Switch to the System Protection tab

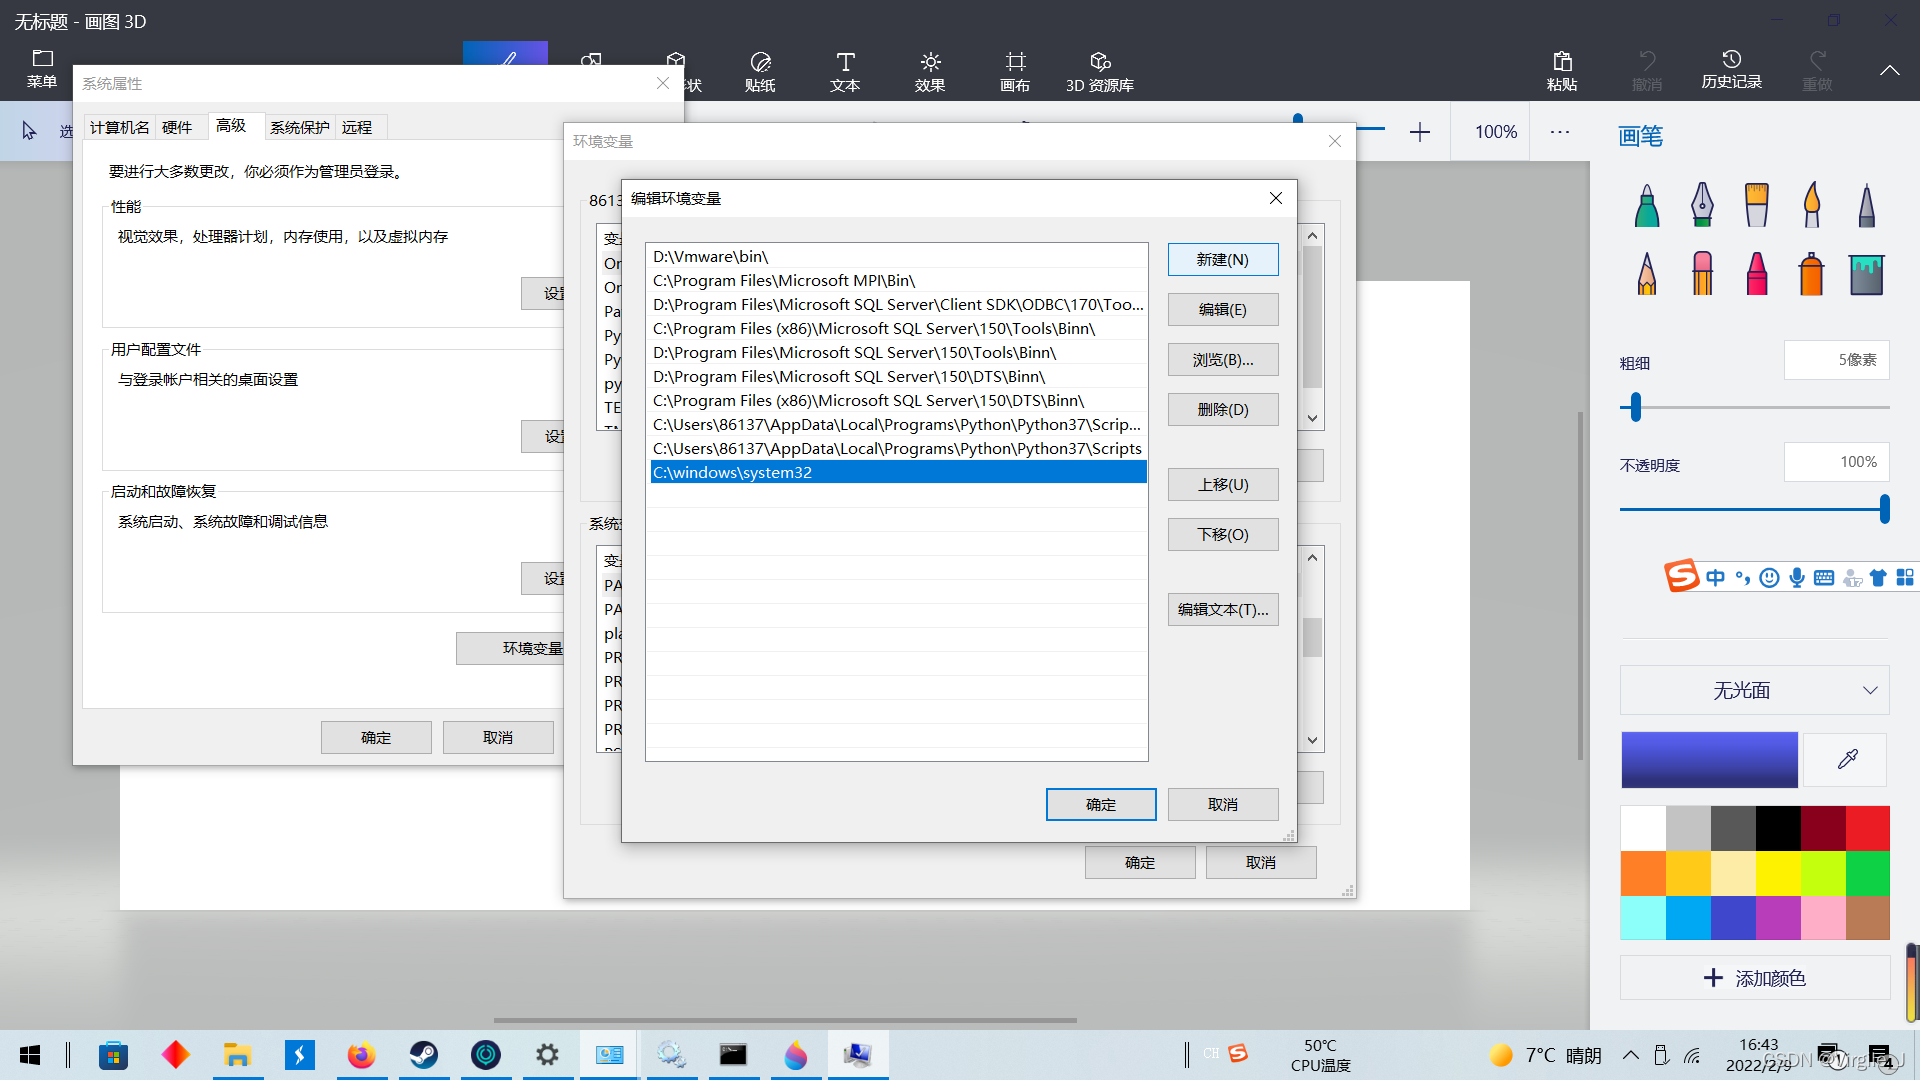[299, 127]
